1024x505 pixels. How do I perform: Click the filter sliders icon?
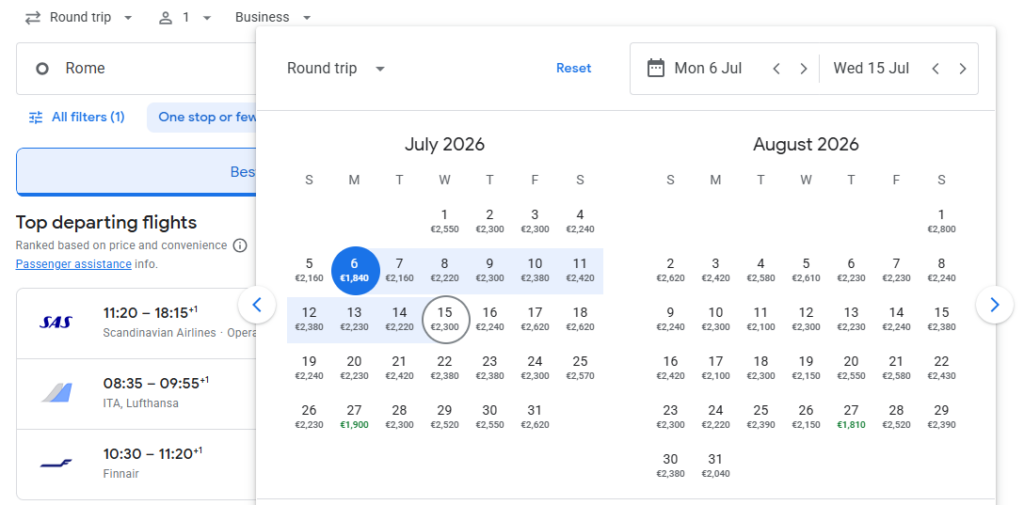click(x=35, y=118)
